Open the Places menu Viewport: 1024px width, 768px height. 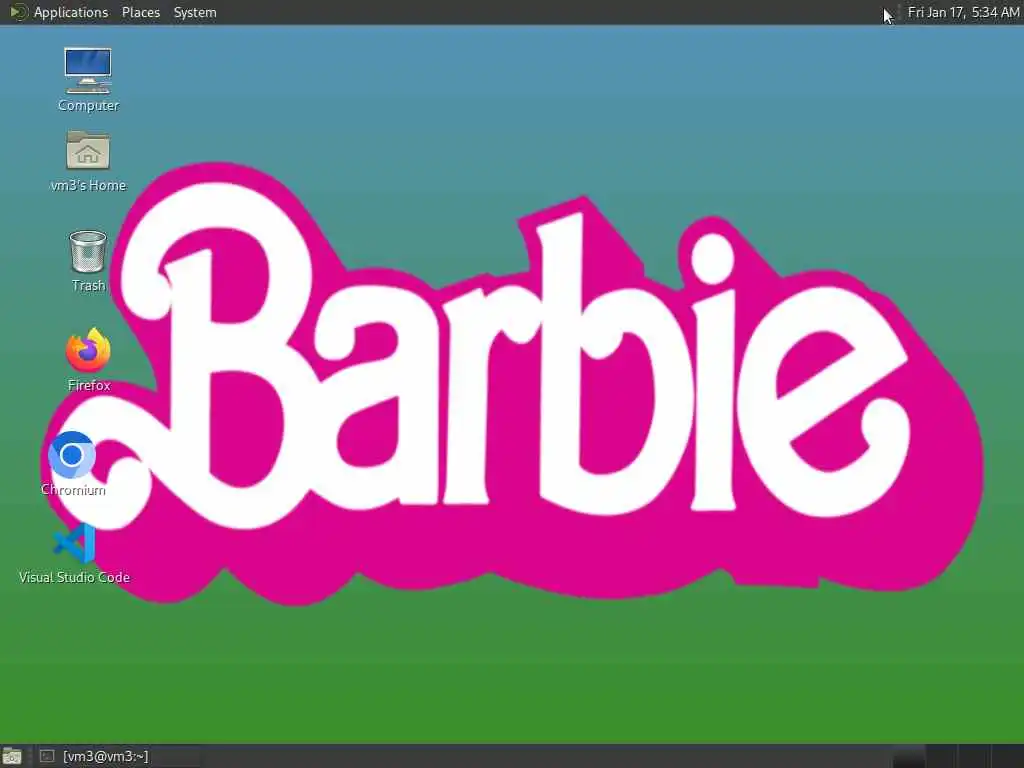(140, 12)
